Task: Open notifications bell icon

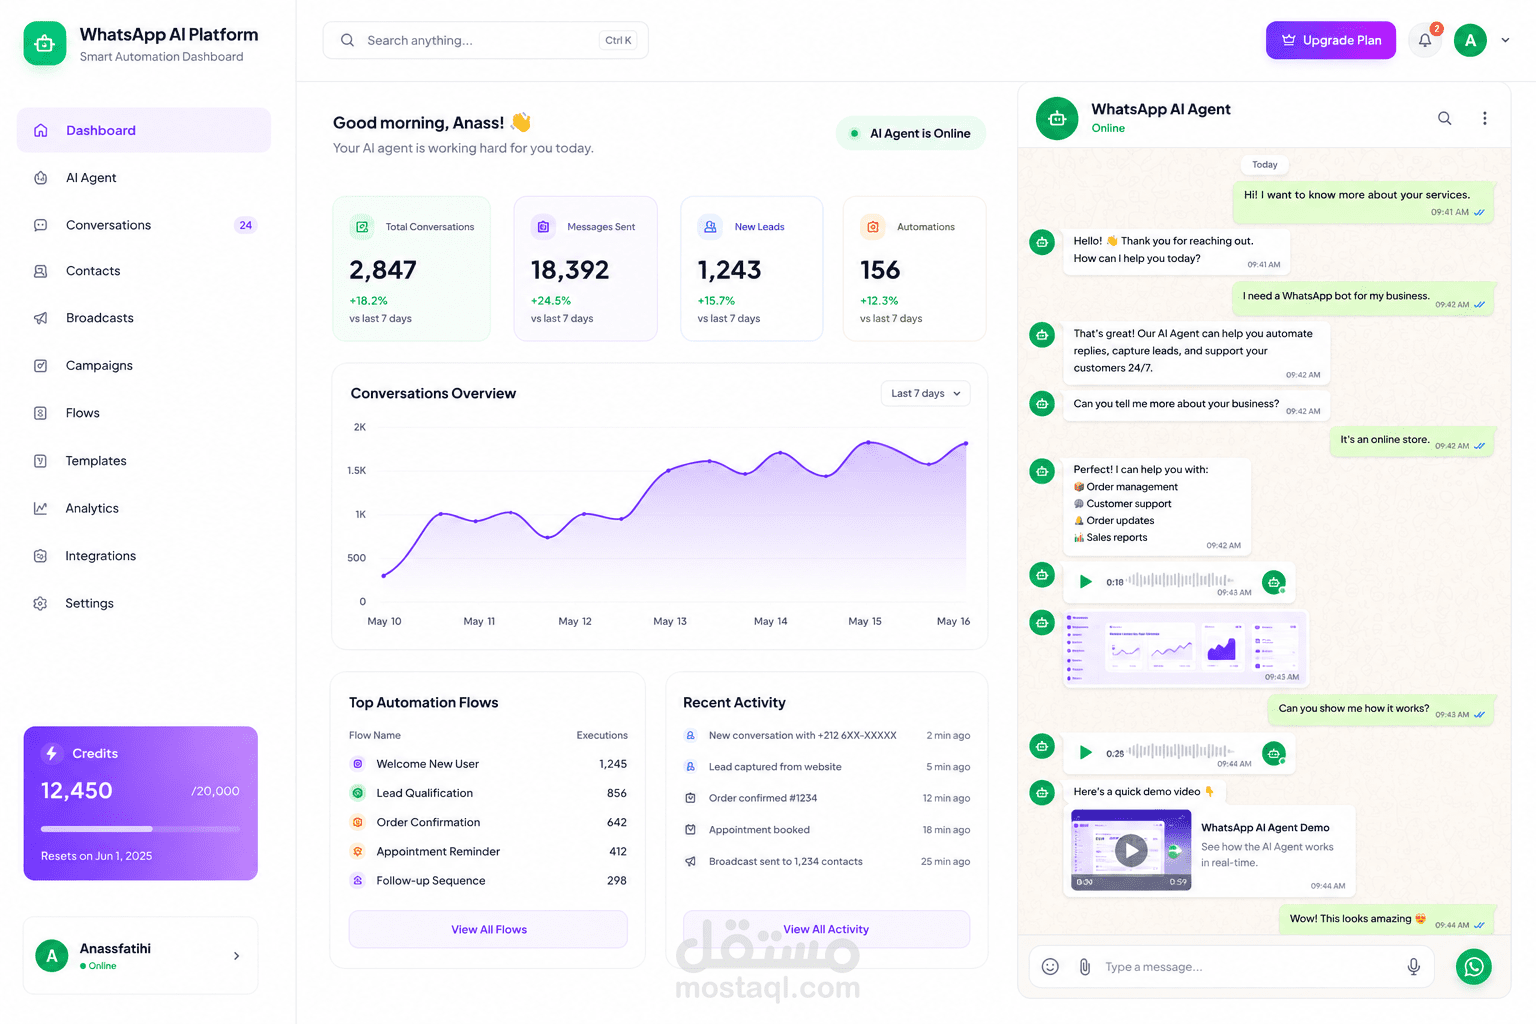Action: 1425,40
